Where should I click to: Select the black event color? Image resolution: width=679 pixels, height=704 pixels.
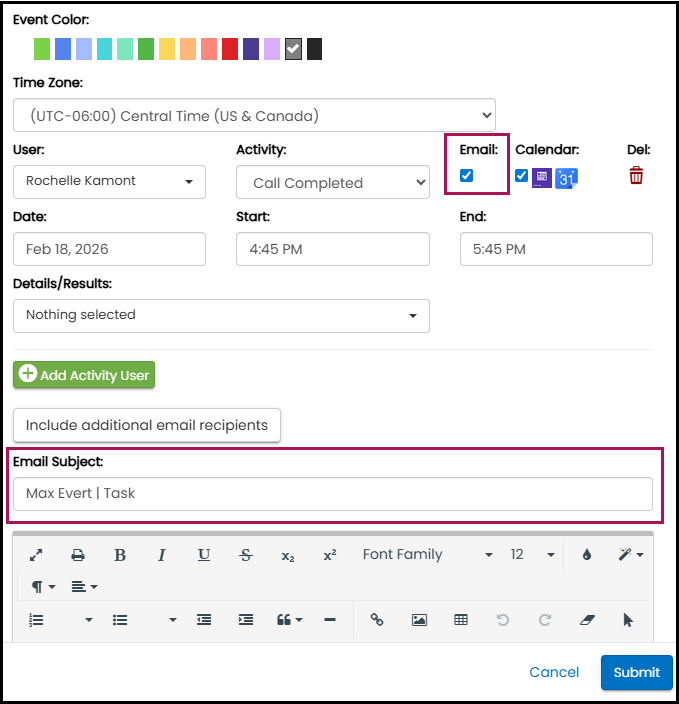(x=314, y=49)
